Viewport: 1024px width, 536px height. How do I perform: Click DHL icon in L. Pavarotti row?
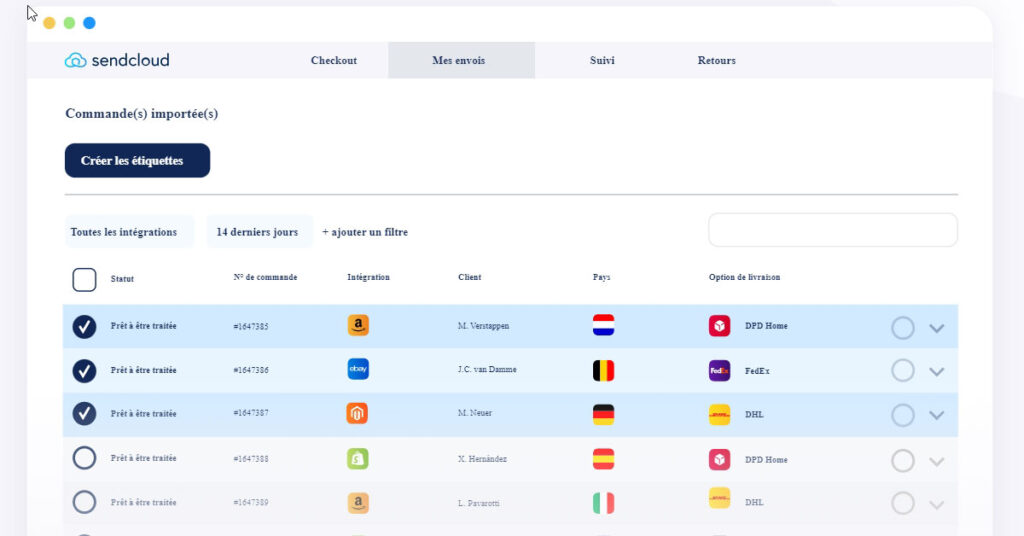coord(720,498)
